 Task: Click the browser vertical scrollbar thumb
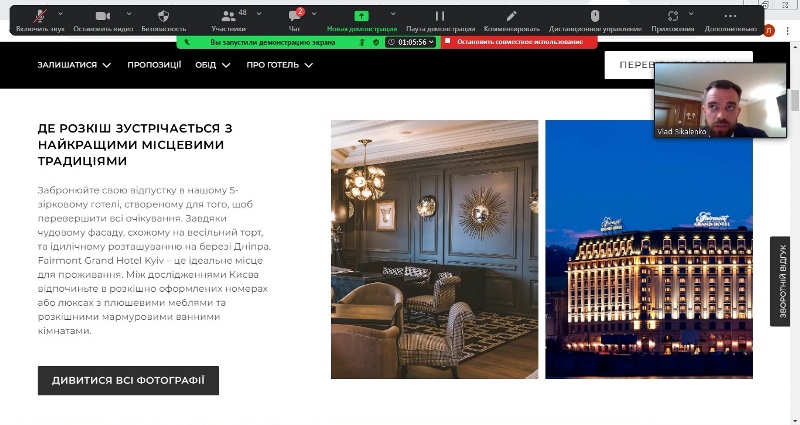click(x=794, y=101)
